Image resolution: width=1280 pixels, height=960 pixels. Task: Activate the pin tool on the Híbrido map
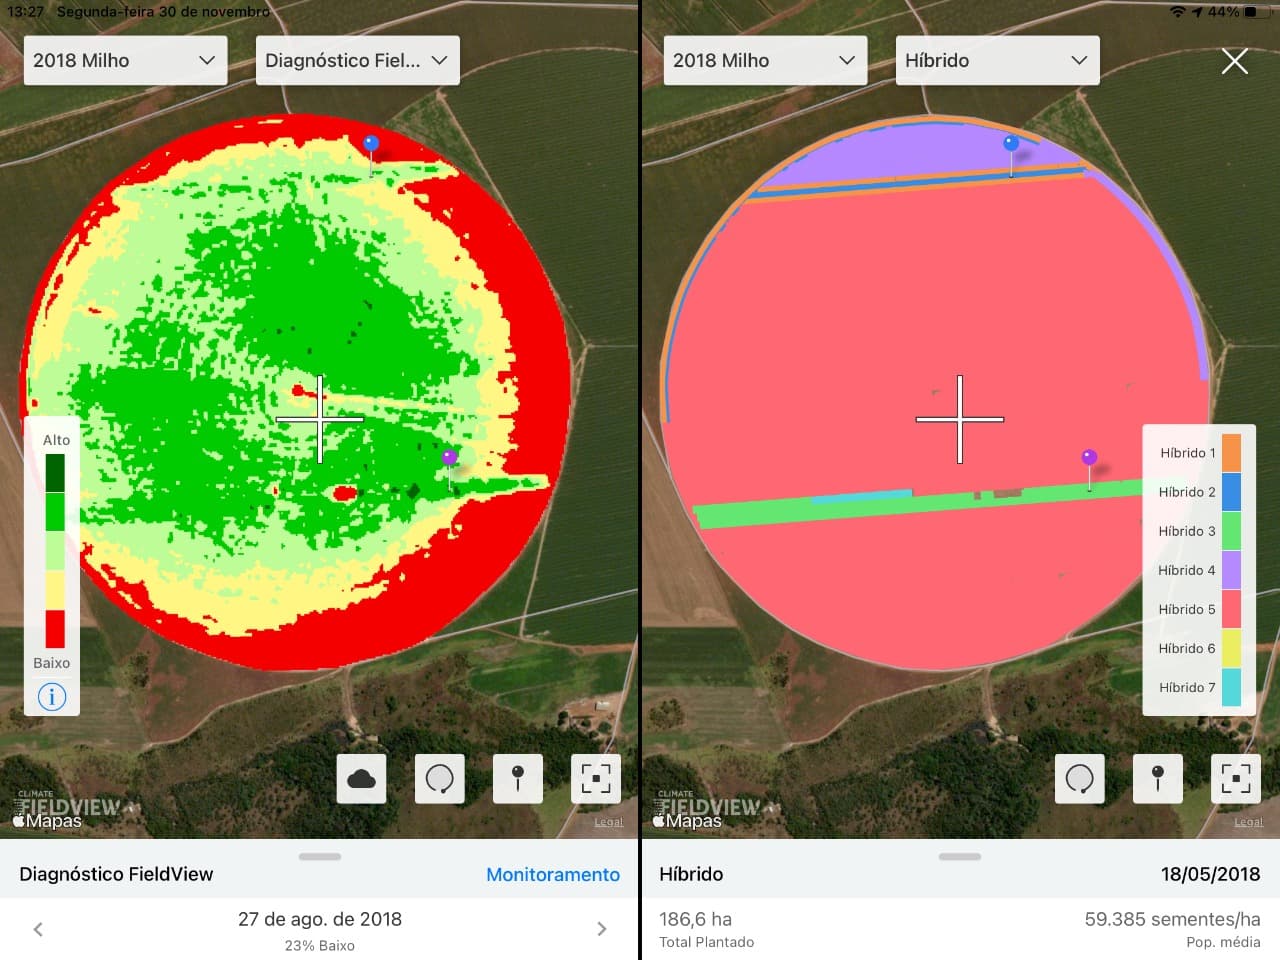[1157, 779]
